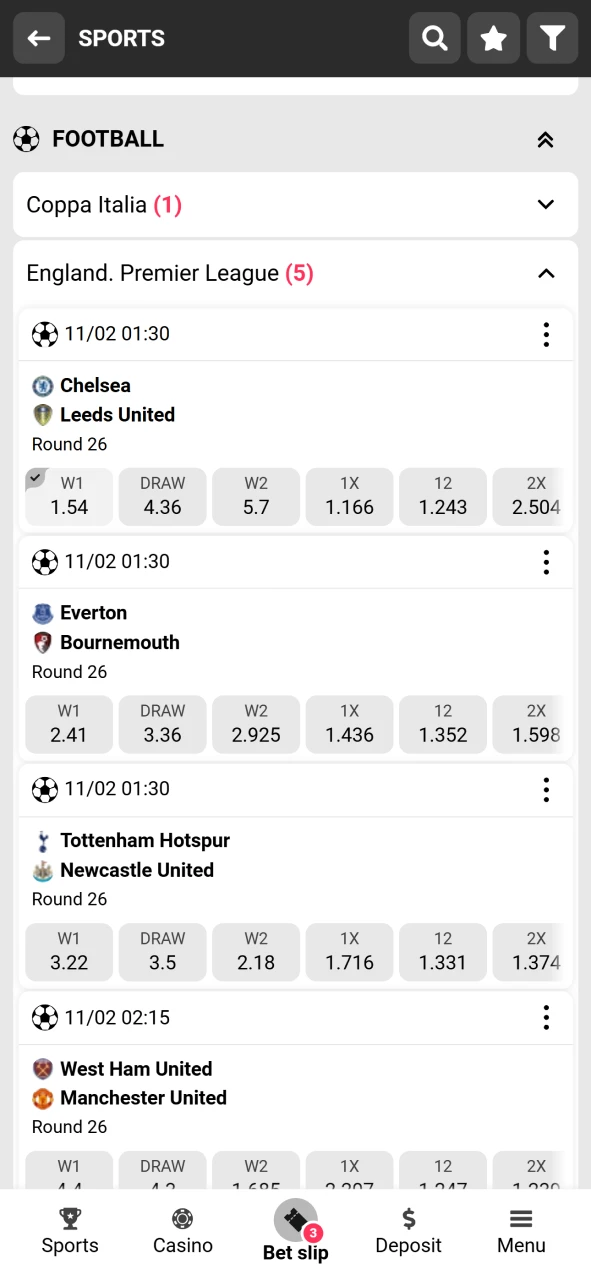Open the Menu in the bottom bar
The height and width of the screenshot is (1280, 591).
coord(521,1230)
